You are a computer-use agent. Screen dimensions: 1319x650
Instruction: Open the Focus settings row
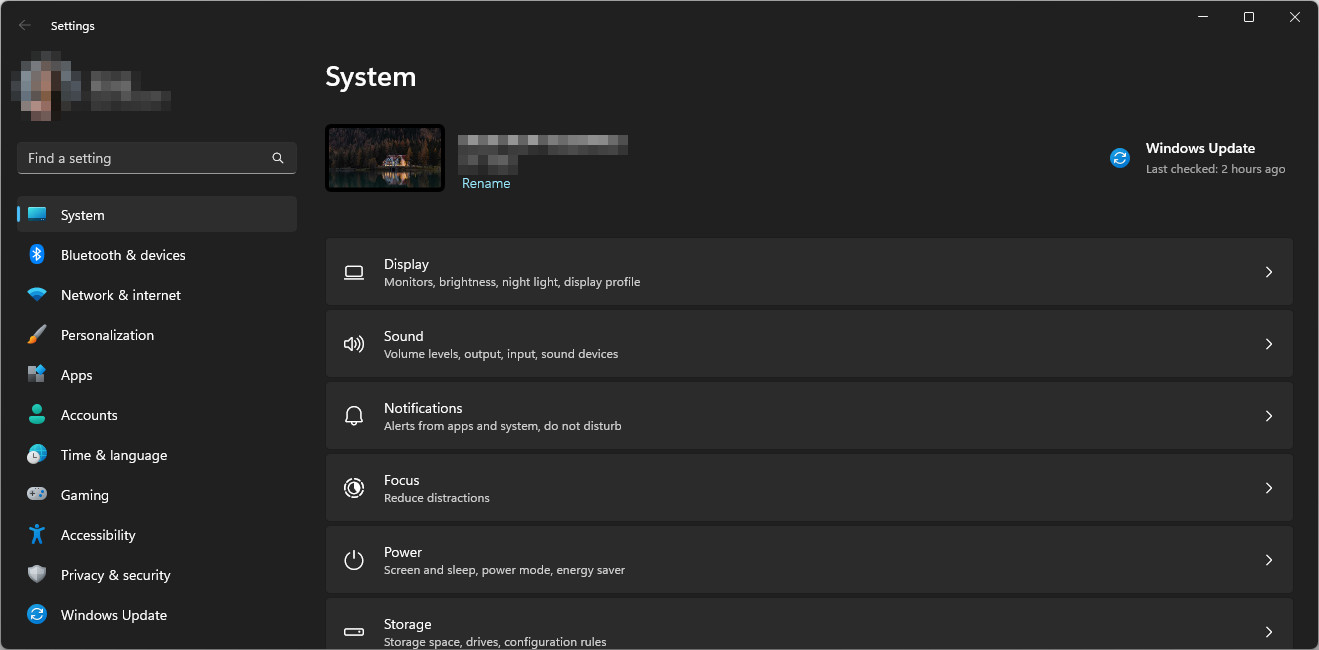pos(808,488)
